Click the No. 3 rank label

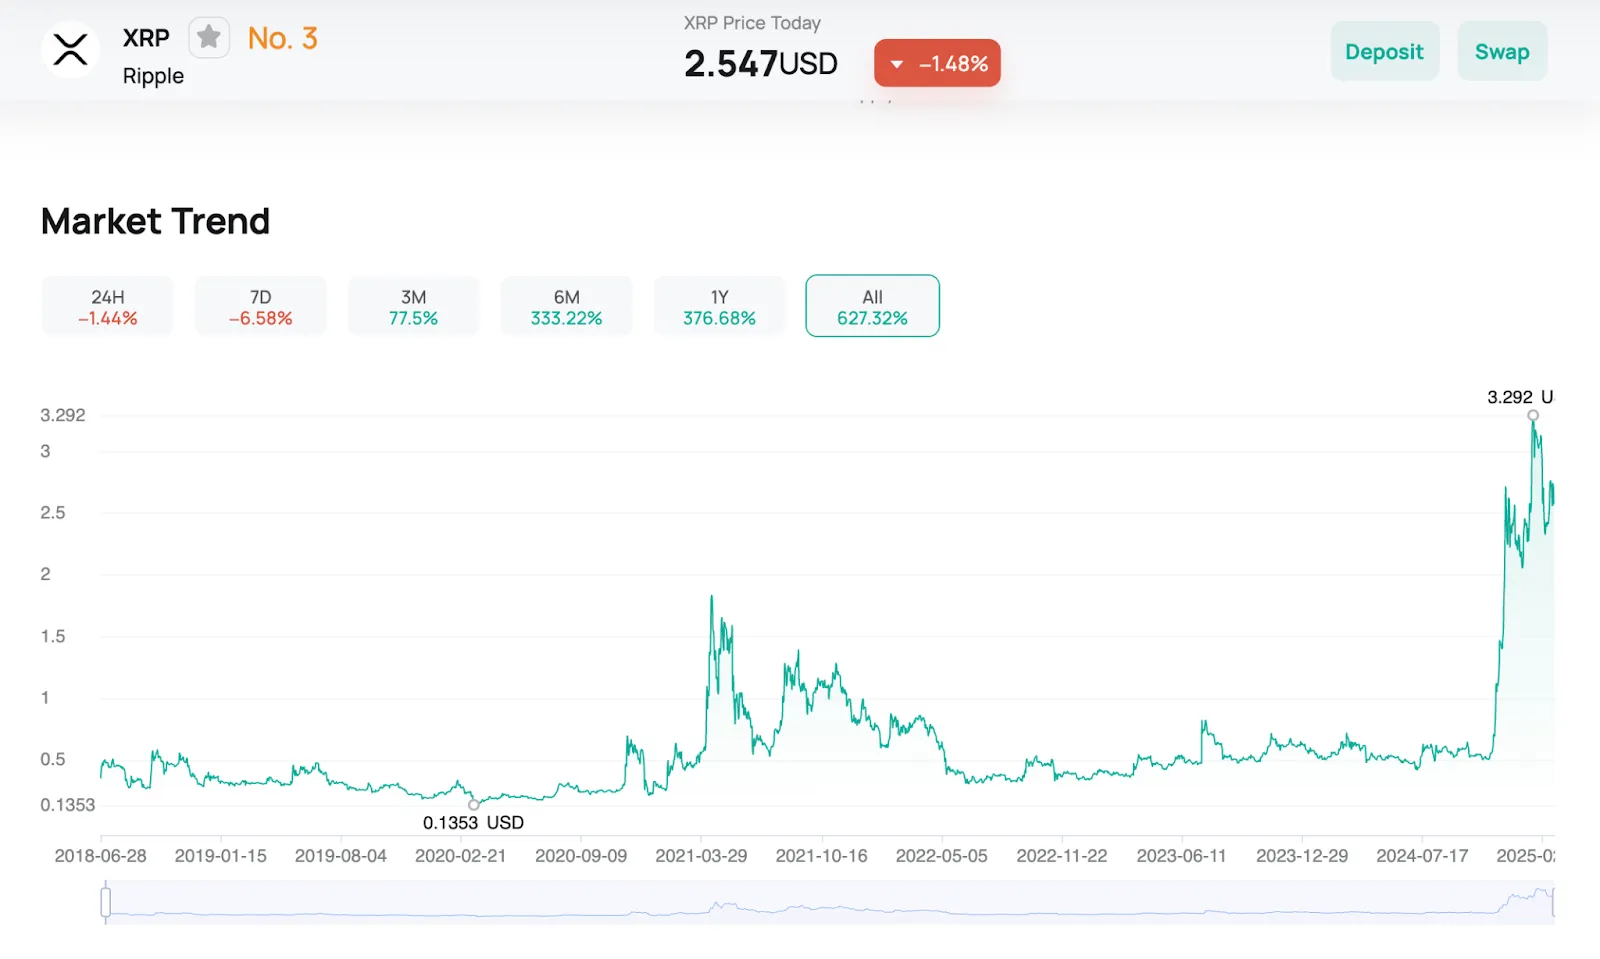pos(282,38)
